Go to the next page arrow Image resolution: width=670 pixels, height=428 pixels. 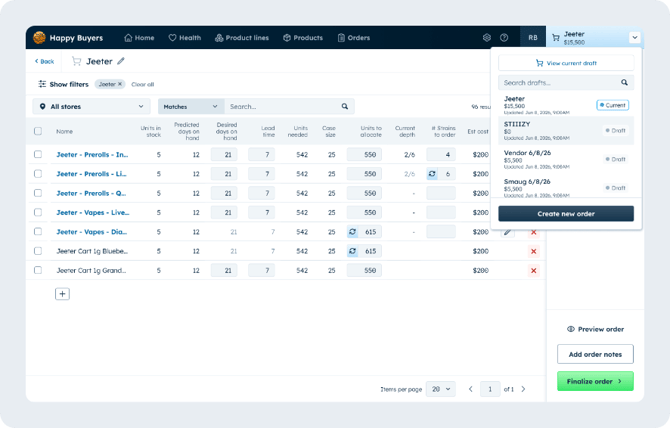[523, 389]
